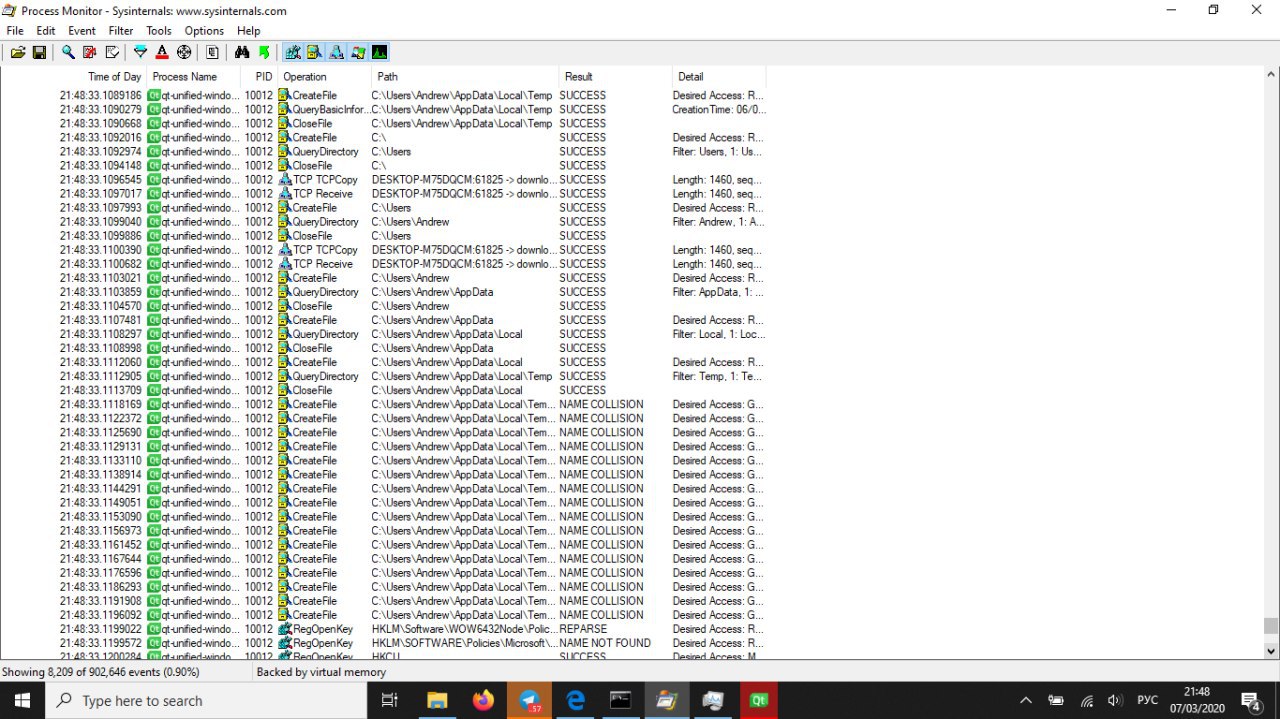Click the scrollbar down arrow of event list
1280x719 pixels.
pos(1271,651)
